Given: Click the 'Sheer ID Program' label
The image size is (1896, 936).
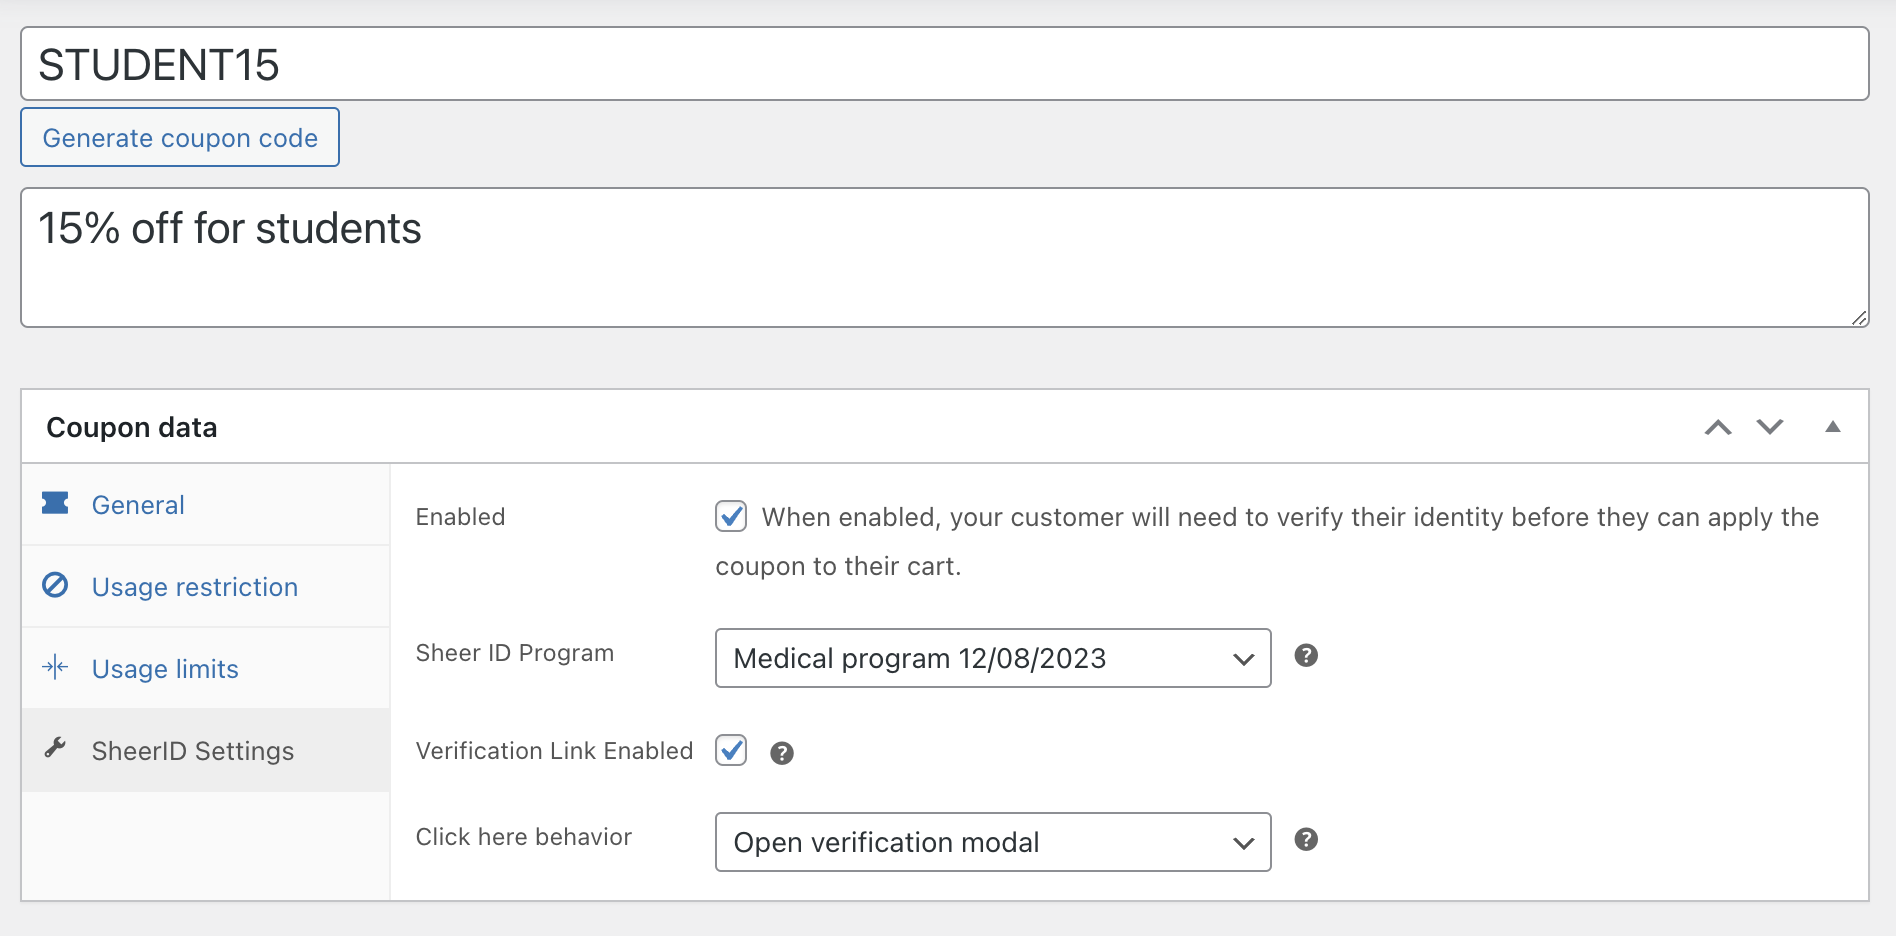Looking at the screenshot, I should (x=515, y=653).
